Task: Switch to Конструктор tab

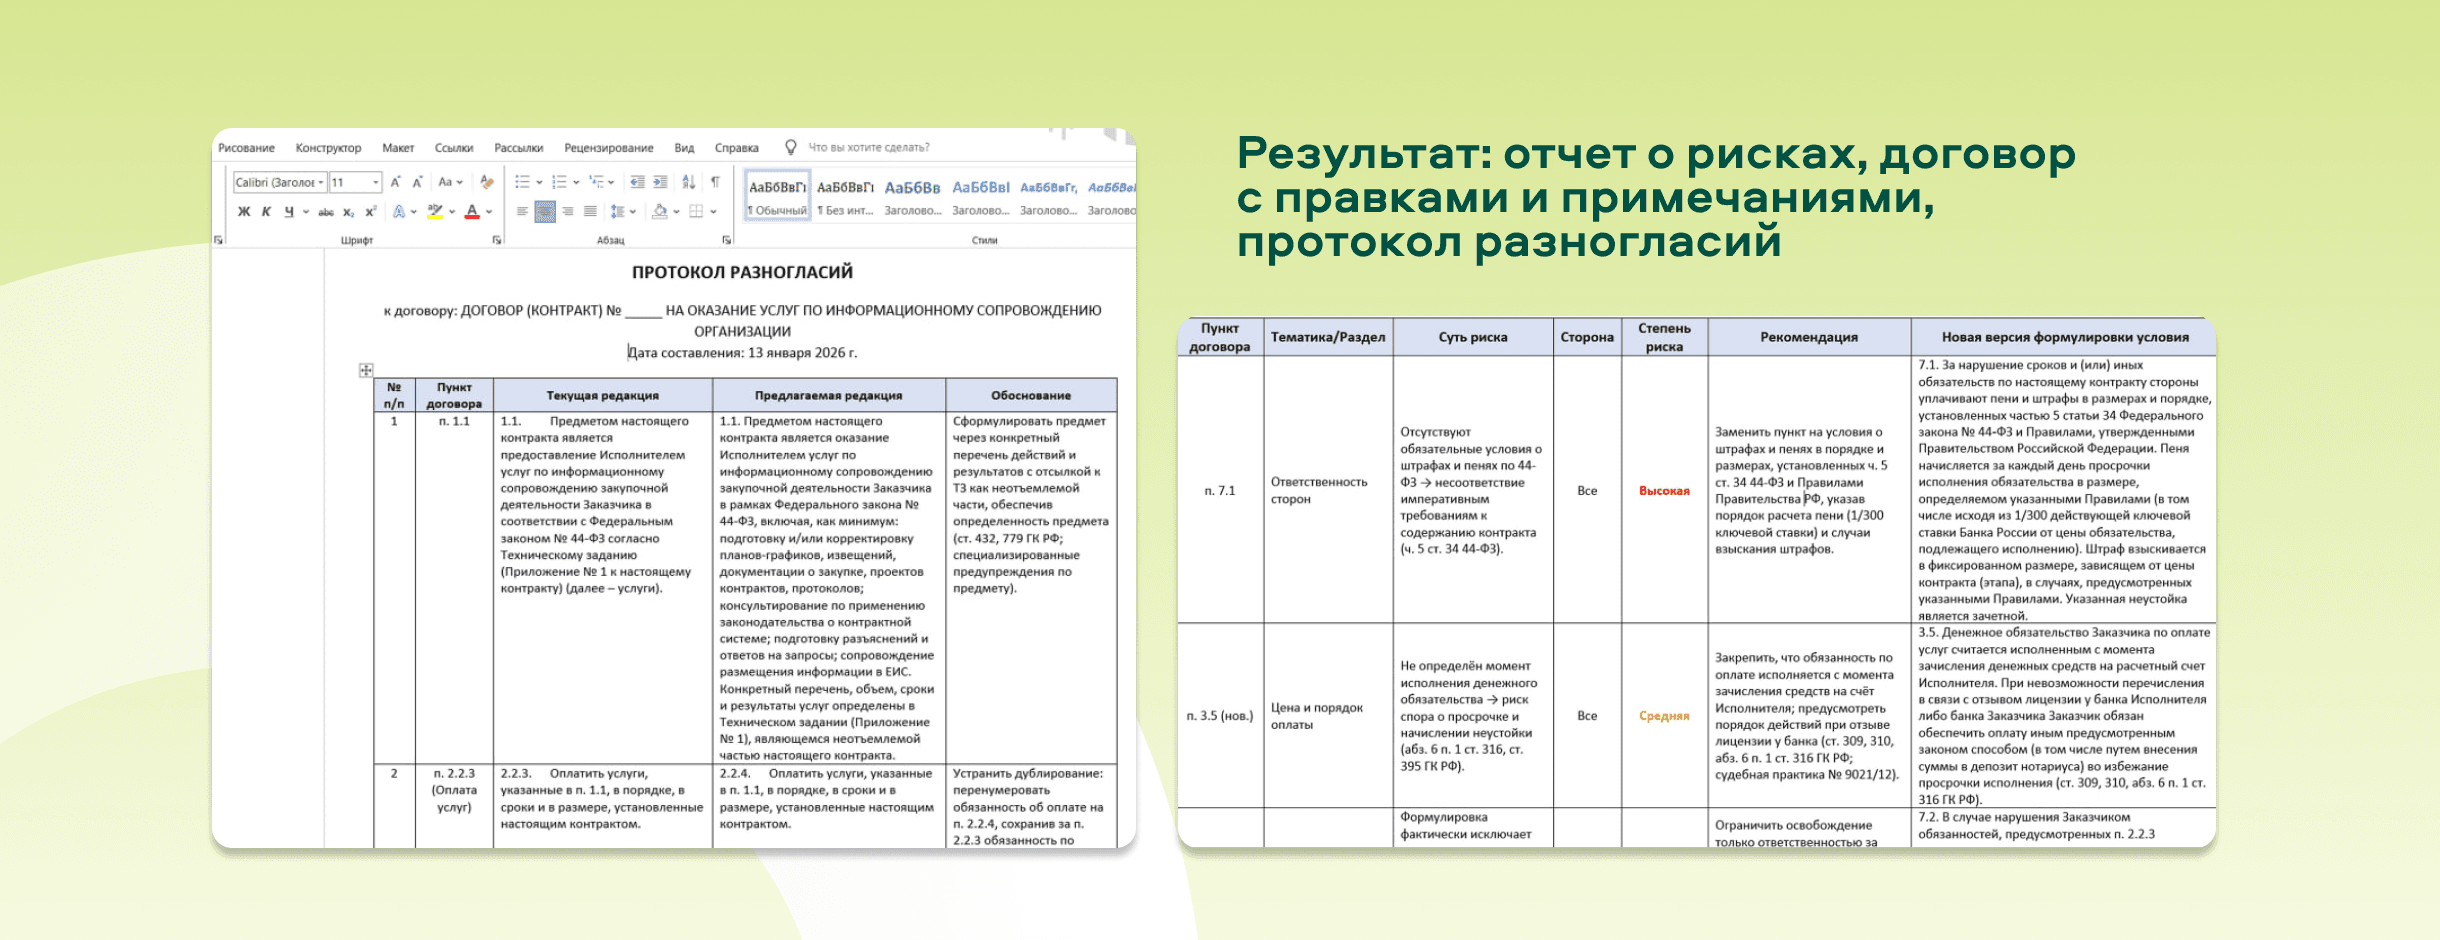Action: (328, 148)
